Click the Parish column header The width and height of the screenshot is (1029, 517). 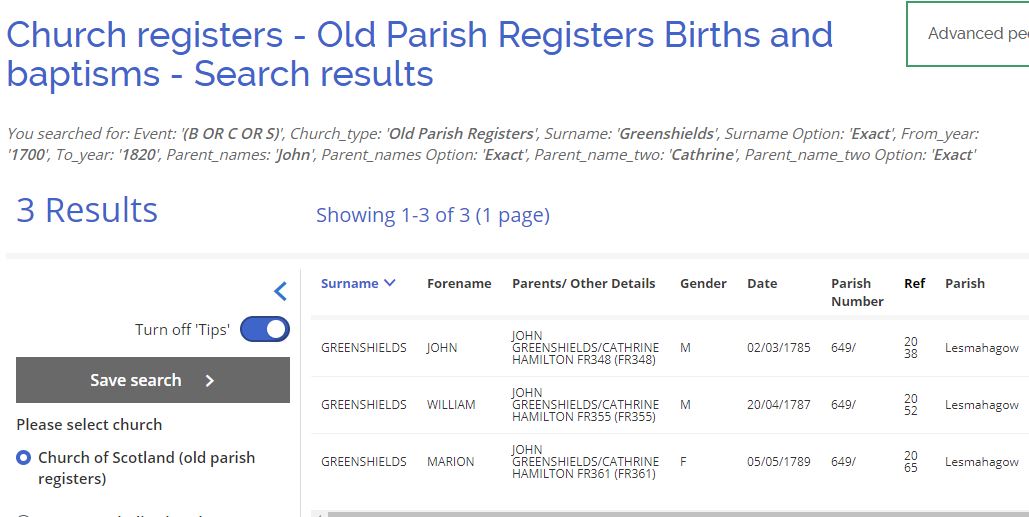[965, 283]
